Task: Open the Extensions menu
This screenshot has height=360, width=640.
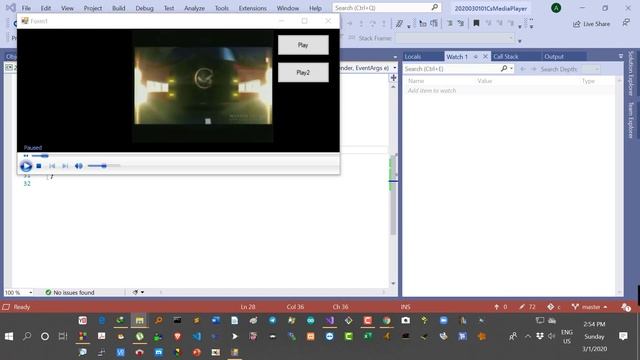Action: 253,8
